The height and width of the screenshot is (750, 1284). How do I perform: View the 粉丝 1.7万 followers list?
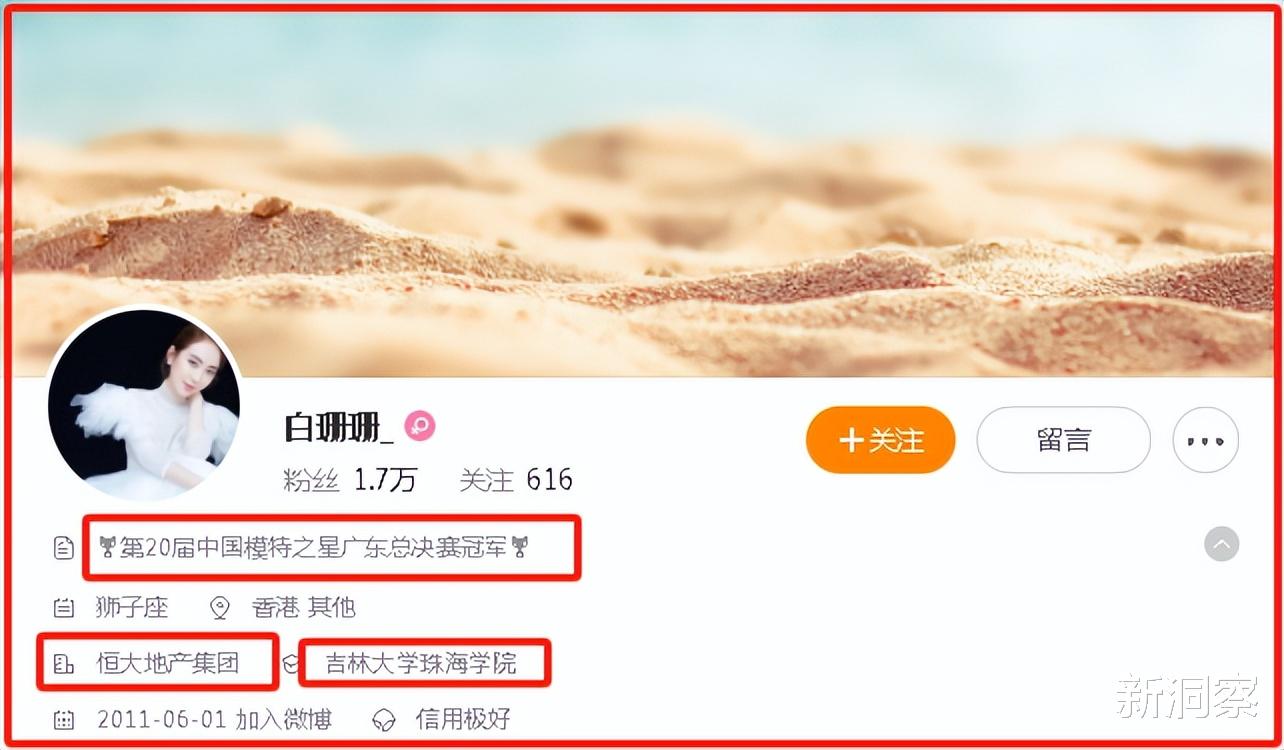[350, 480]
